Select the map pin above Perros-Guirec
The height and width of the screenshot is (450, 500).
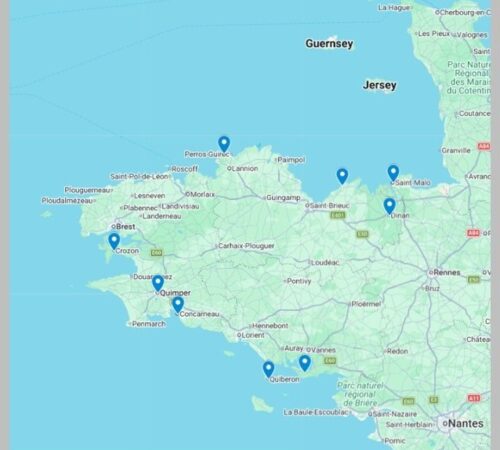click(224, 144)
